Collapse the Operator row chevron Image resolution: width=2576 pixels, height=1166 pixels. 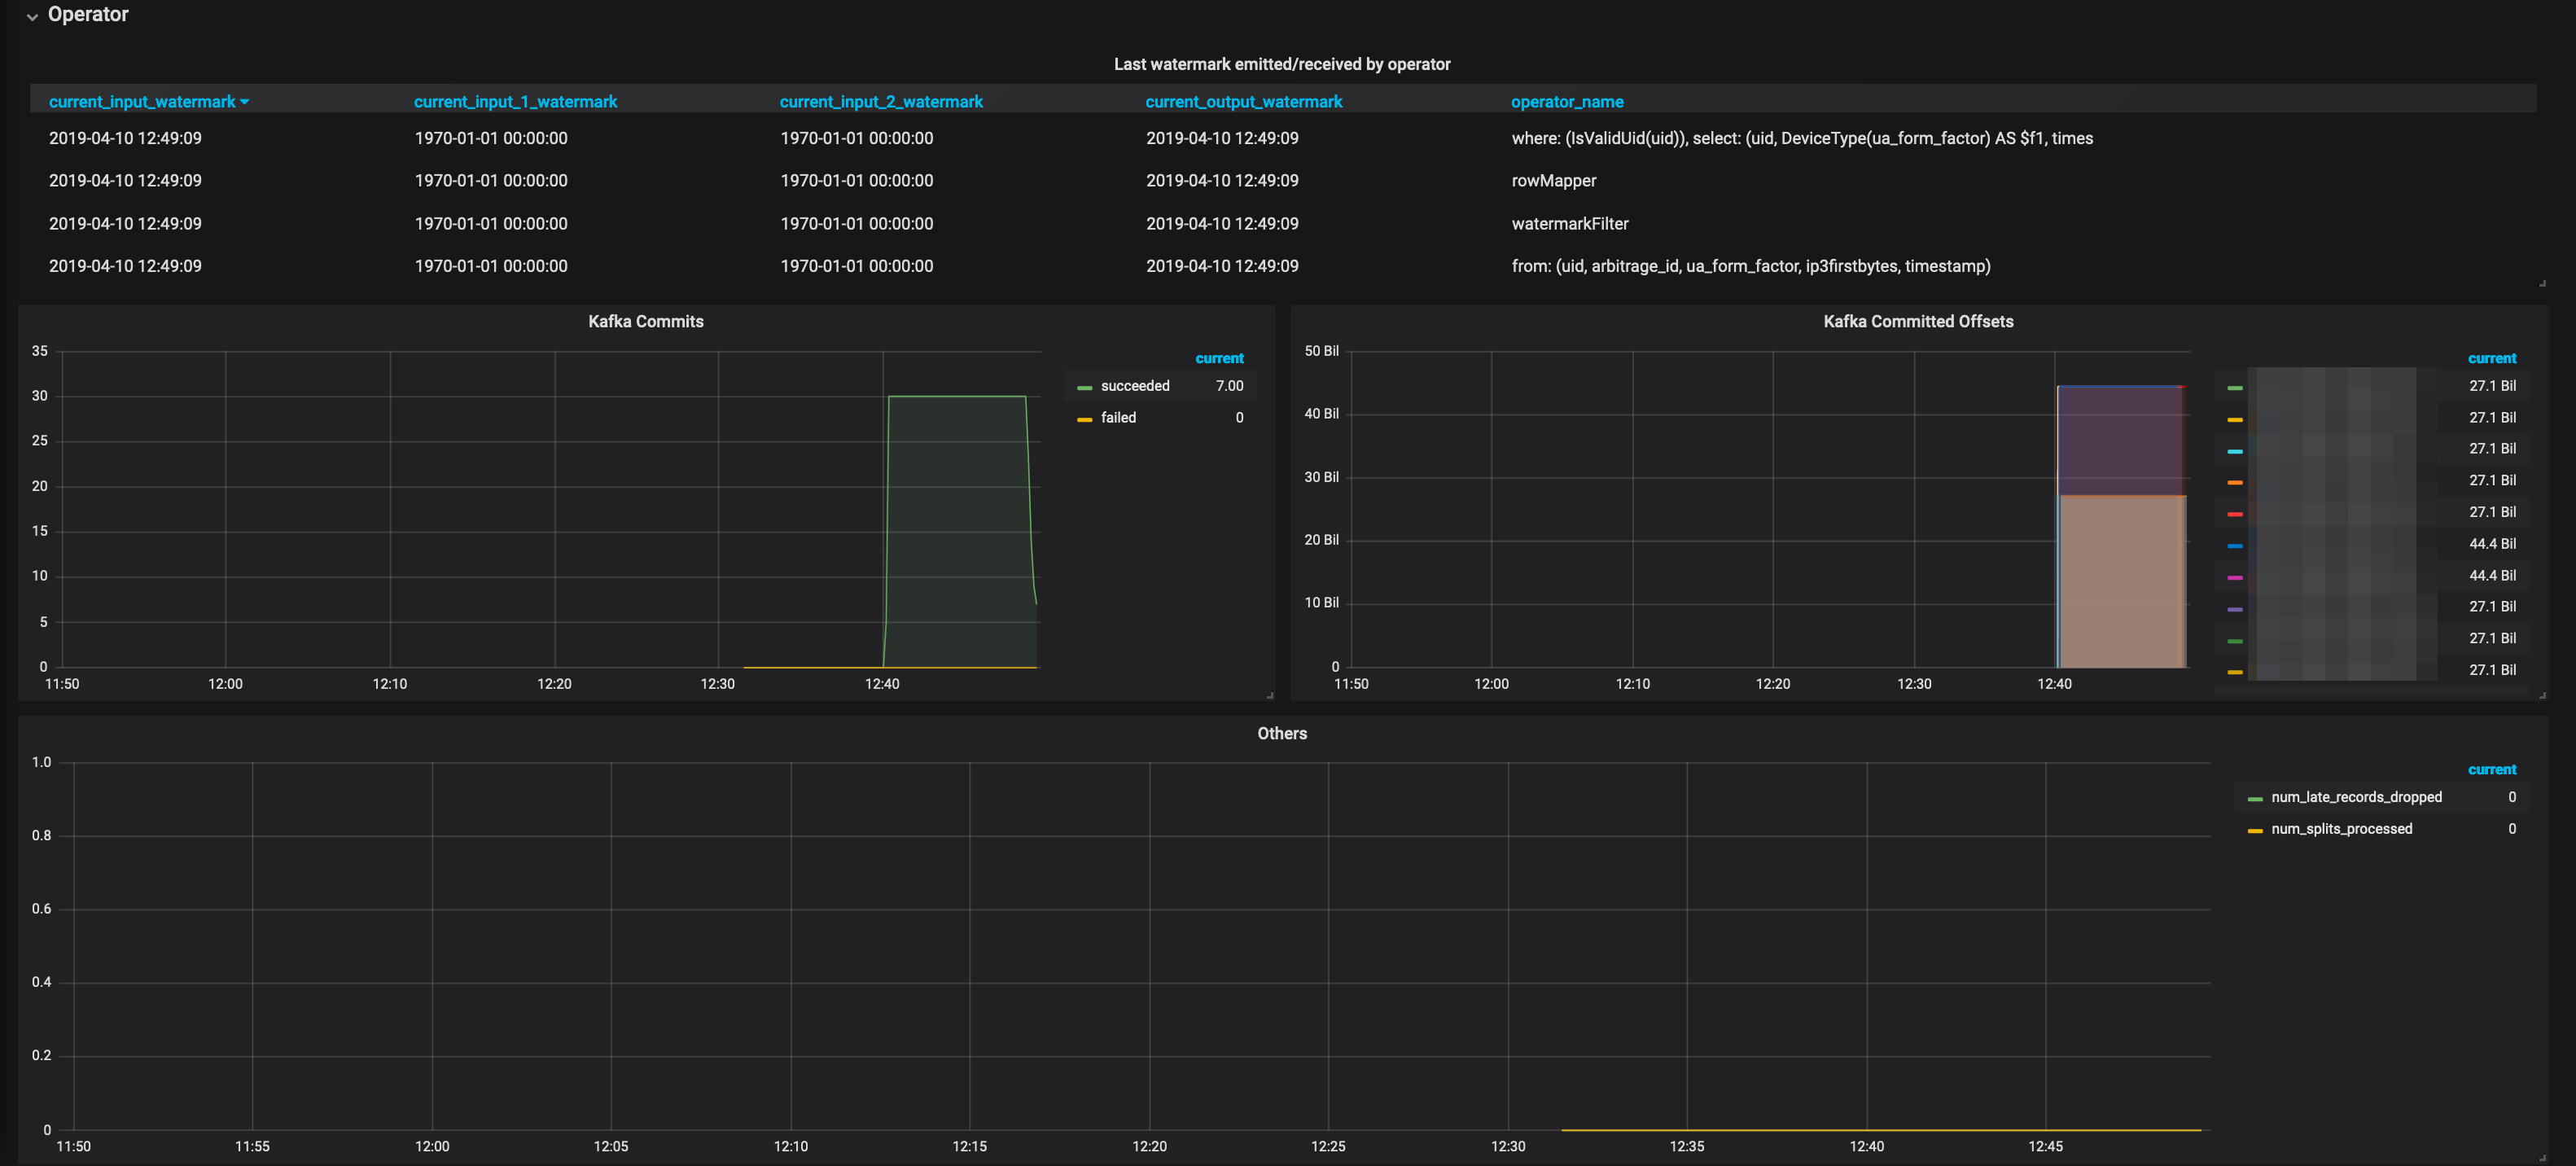(x=32, y=16)
